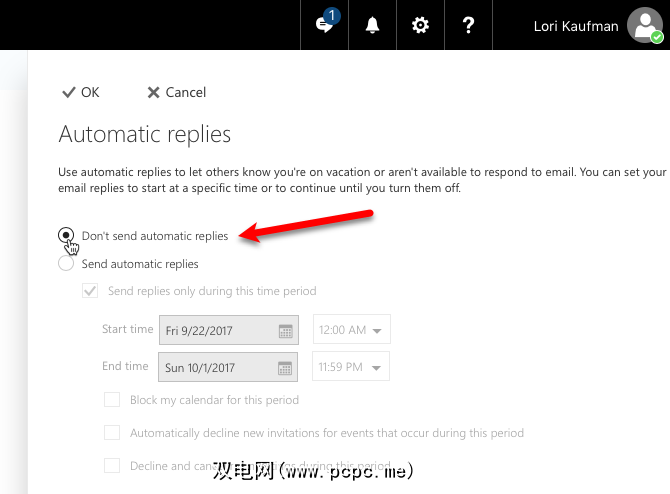The image size is (670, 494).
Task: Open the Skype chat notifications icon
Action: pyautogui.click(x=325, y=25)
